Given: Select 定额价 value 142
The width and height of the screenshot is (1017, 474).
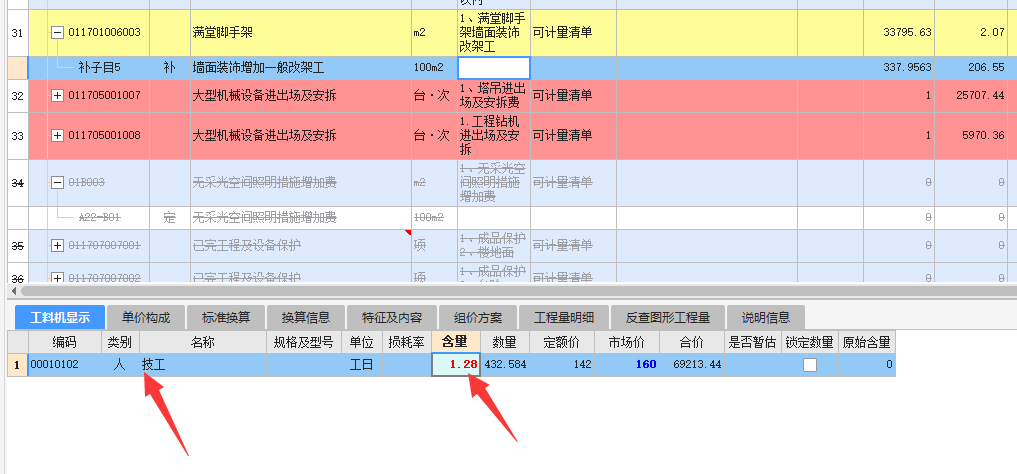Looking at the screenshot, I should [562, 364].
